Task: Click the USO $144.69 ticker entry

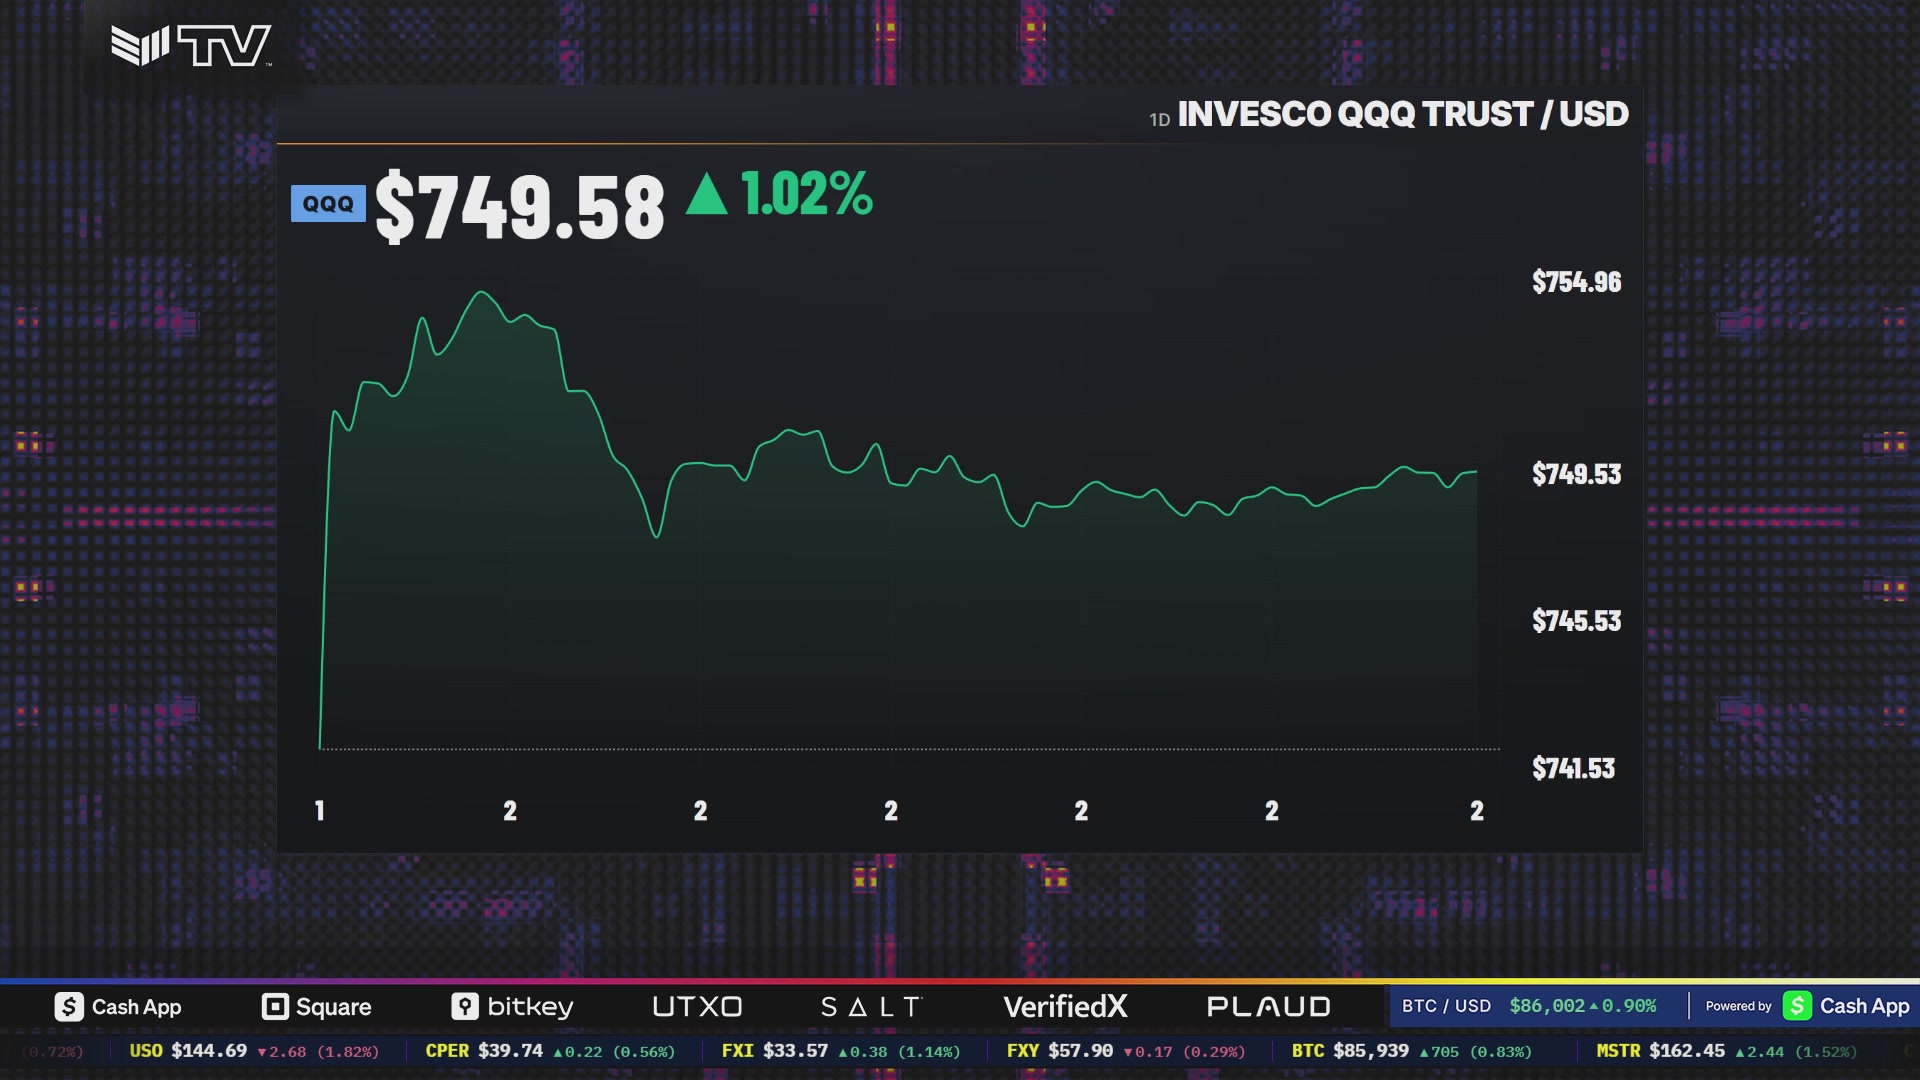Action: pyautogui.click(x=254, y=1051)
